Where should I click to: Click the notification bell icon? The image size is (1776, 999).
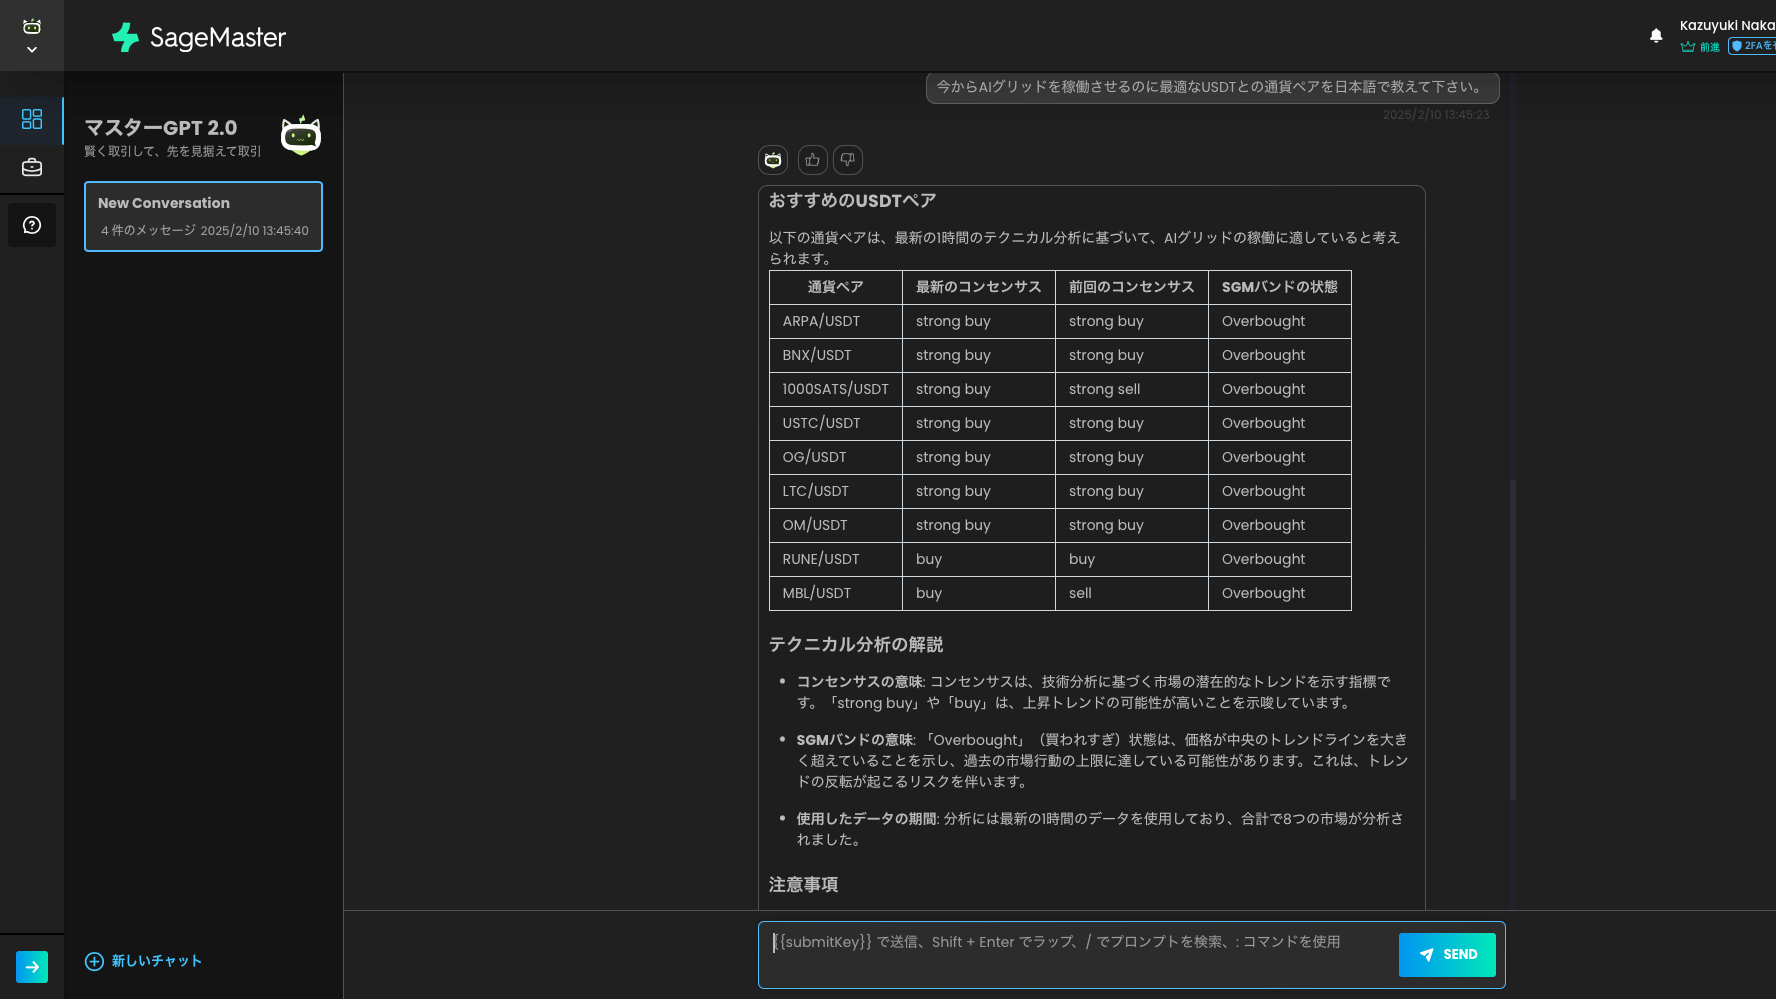point(1656,36)
